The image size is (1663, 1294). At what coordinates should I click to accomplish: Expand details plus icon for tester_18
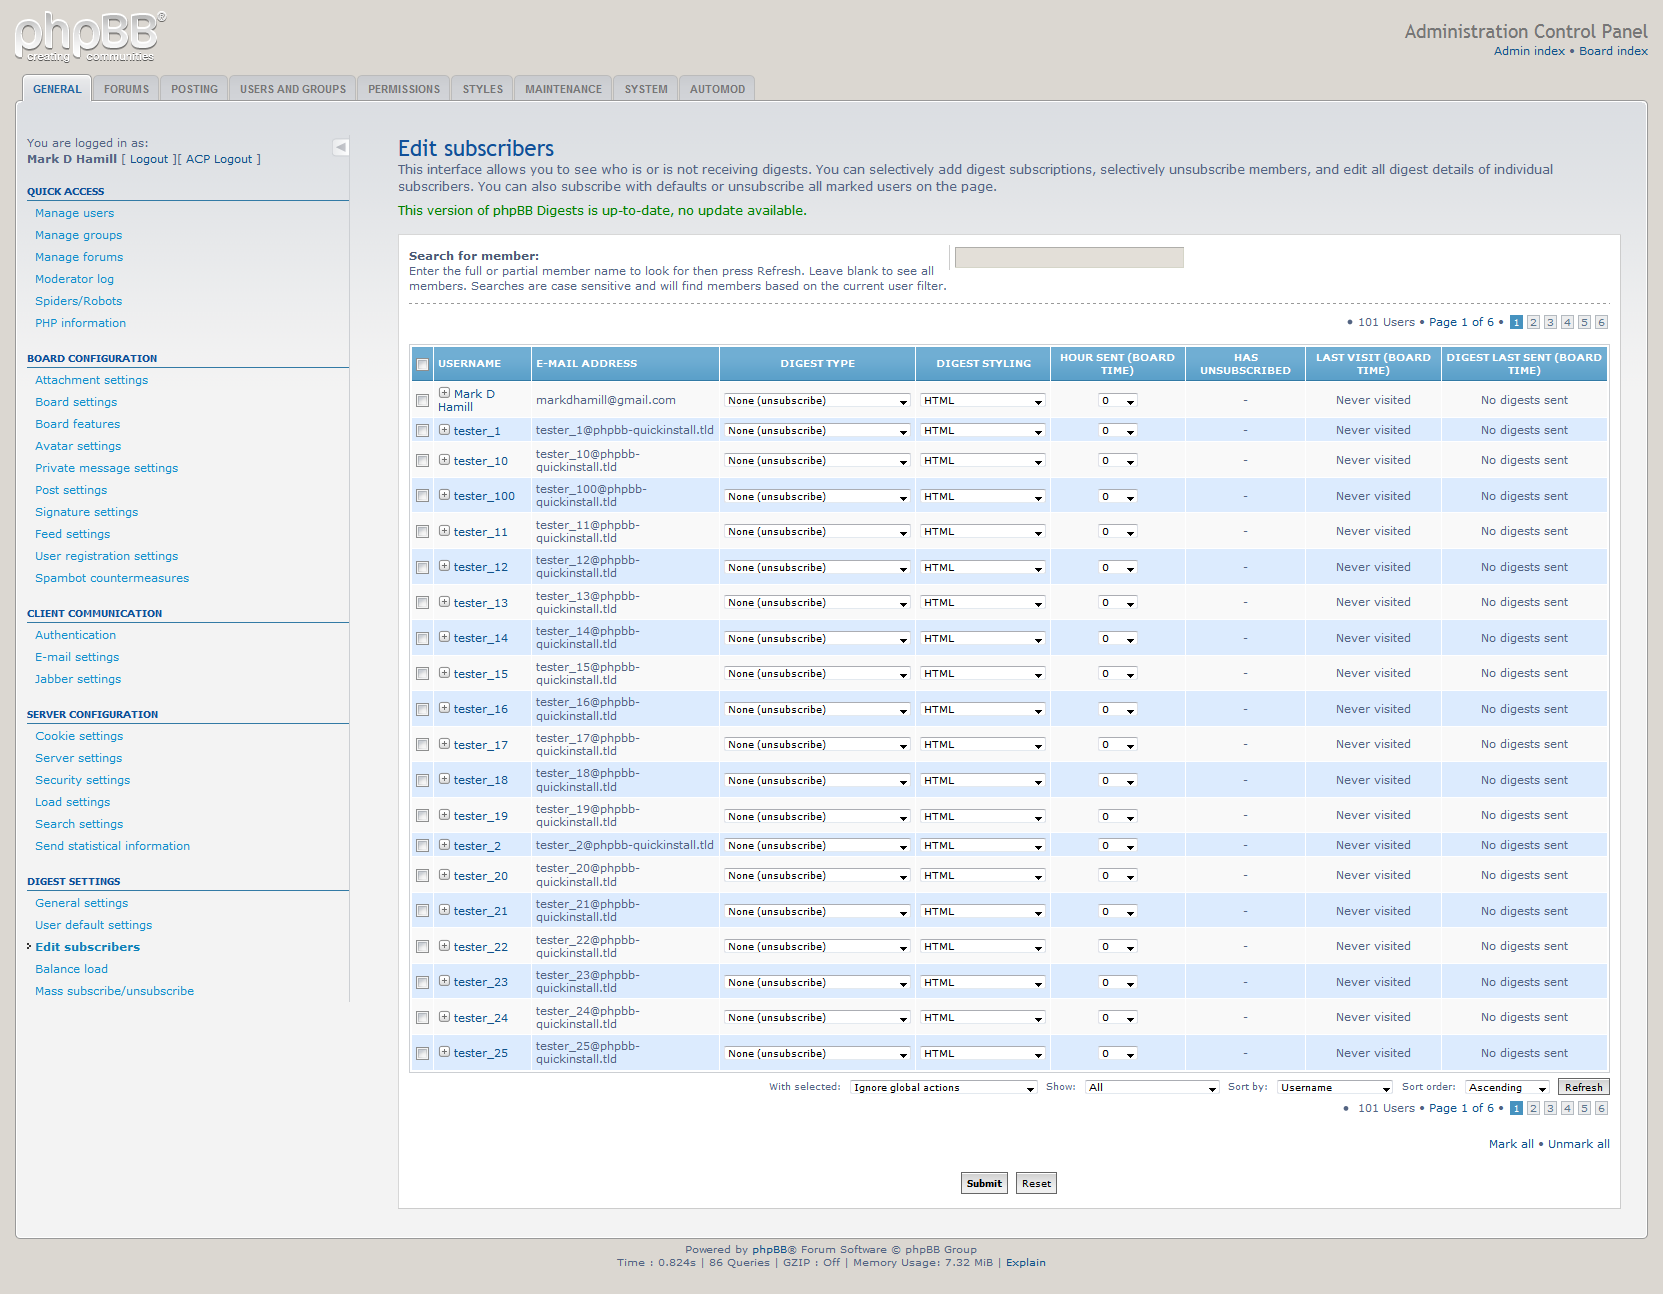[x=444, y=779]
